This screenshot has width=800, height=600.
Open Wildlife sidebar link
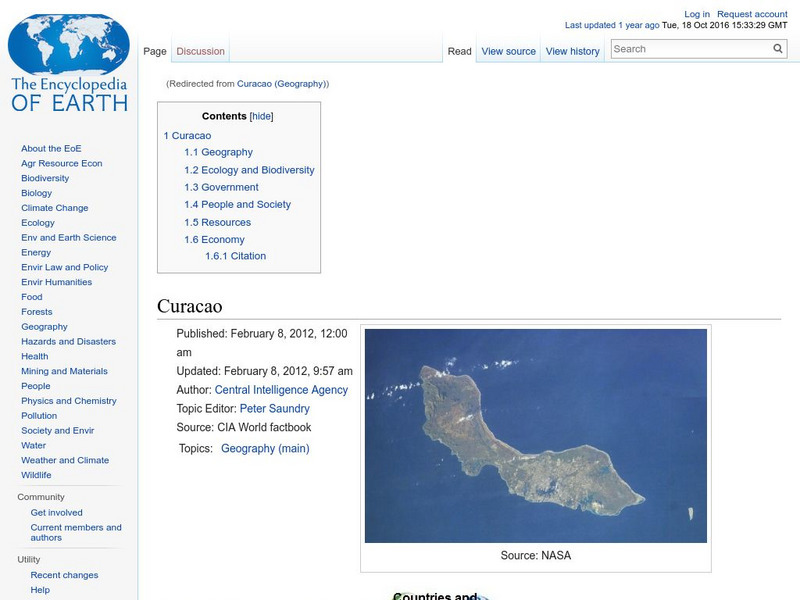(x=36, y=474)
